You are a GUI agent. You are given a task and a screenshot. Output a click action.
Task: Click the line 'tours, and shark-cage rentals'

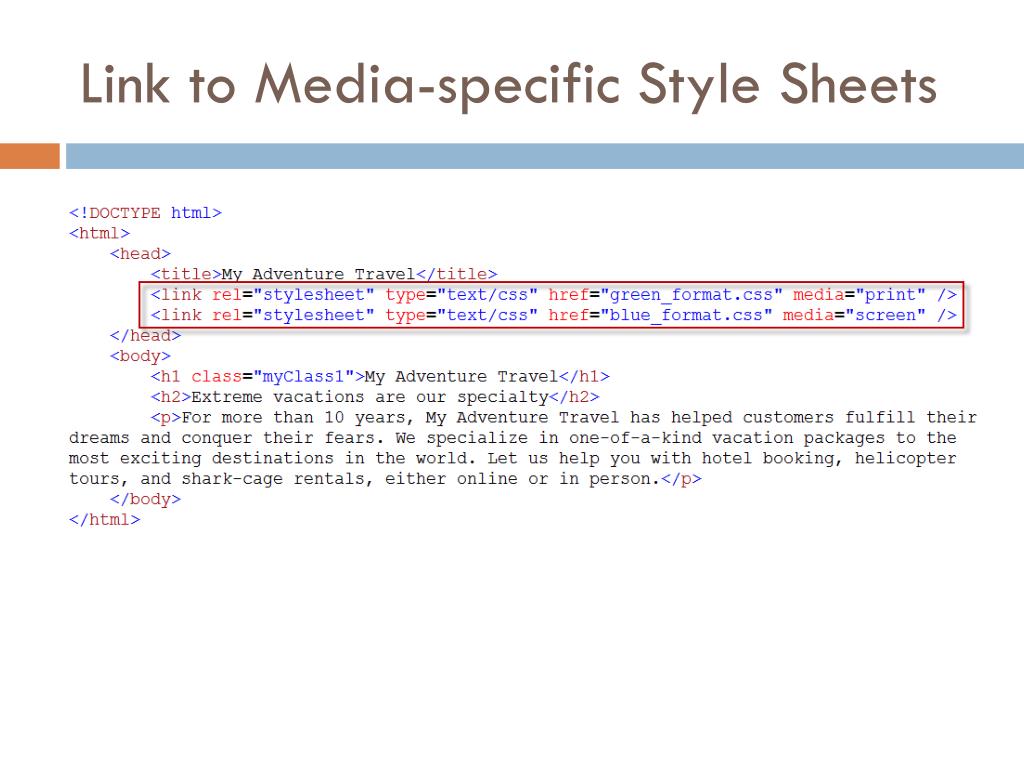tap(385, 479)
